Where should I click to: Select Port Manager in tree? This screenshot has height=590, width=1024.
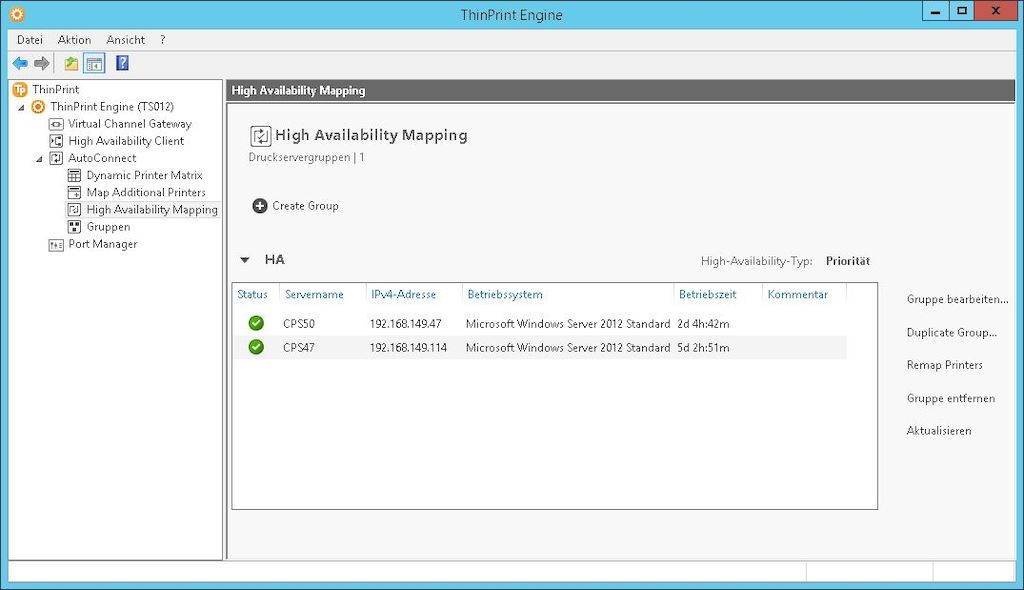click(x=103, y=244)
